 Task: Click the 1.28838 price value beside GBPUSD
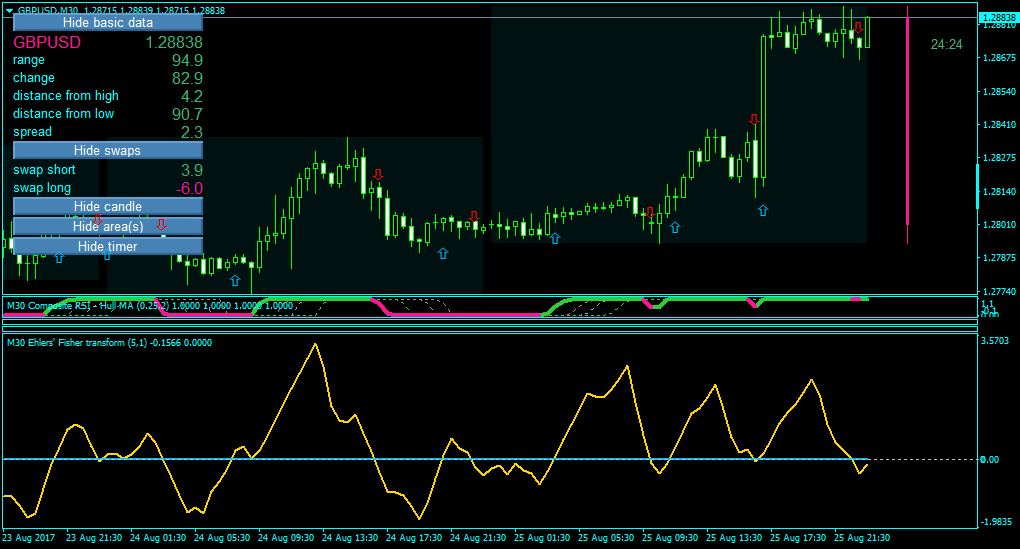(x=174, y=42)
